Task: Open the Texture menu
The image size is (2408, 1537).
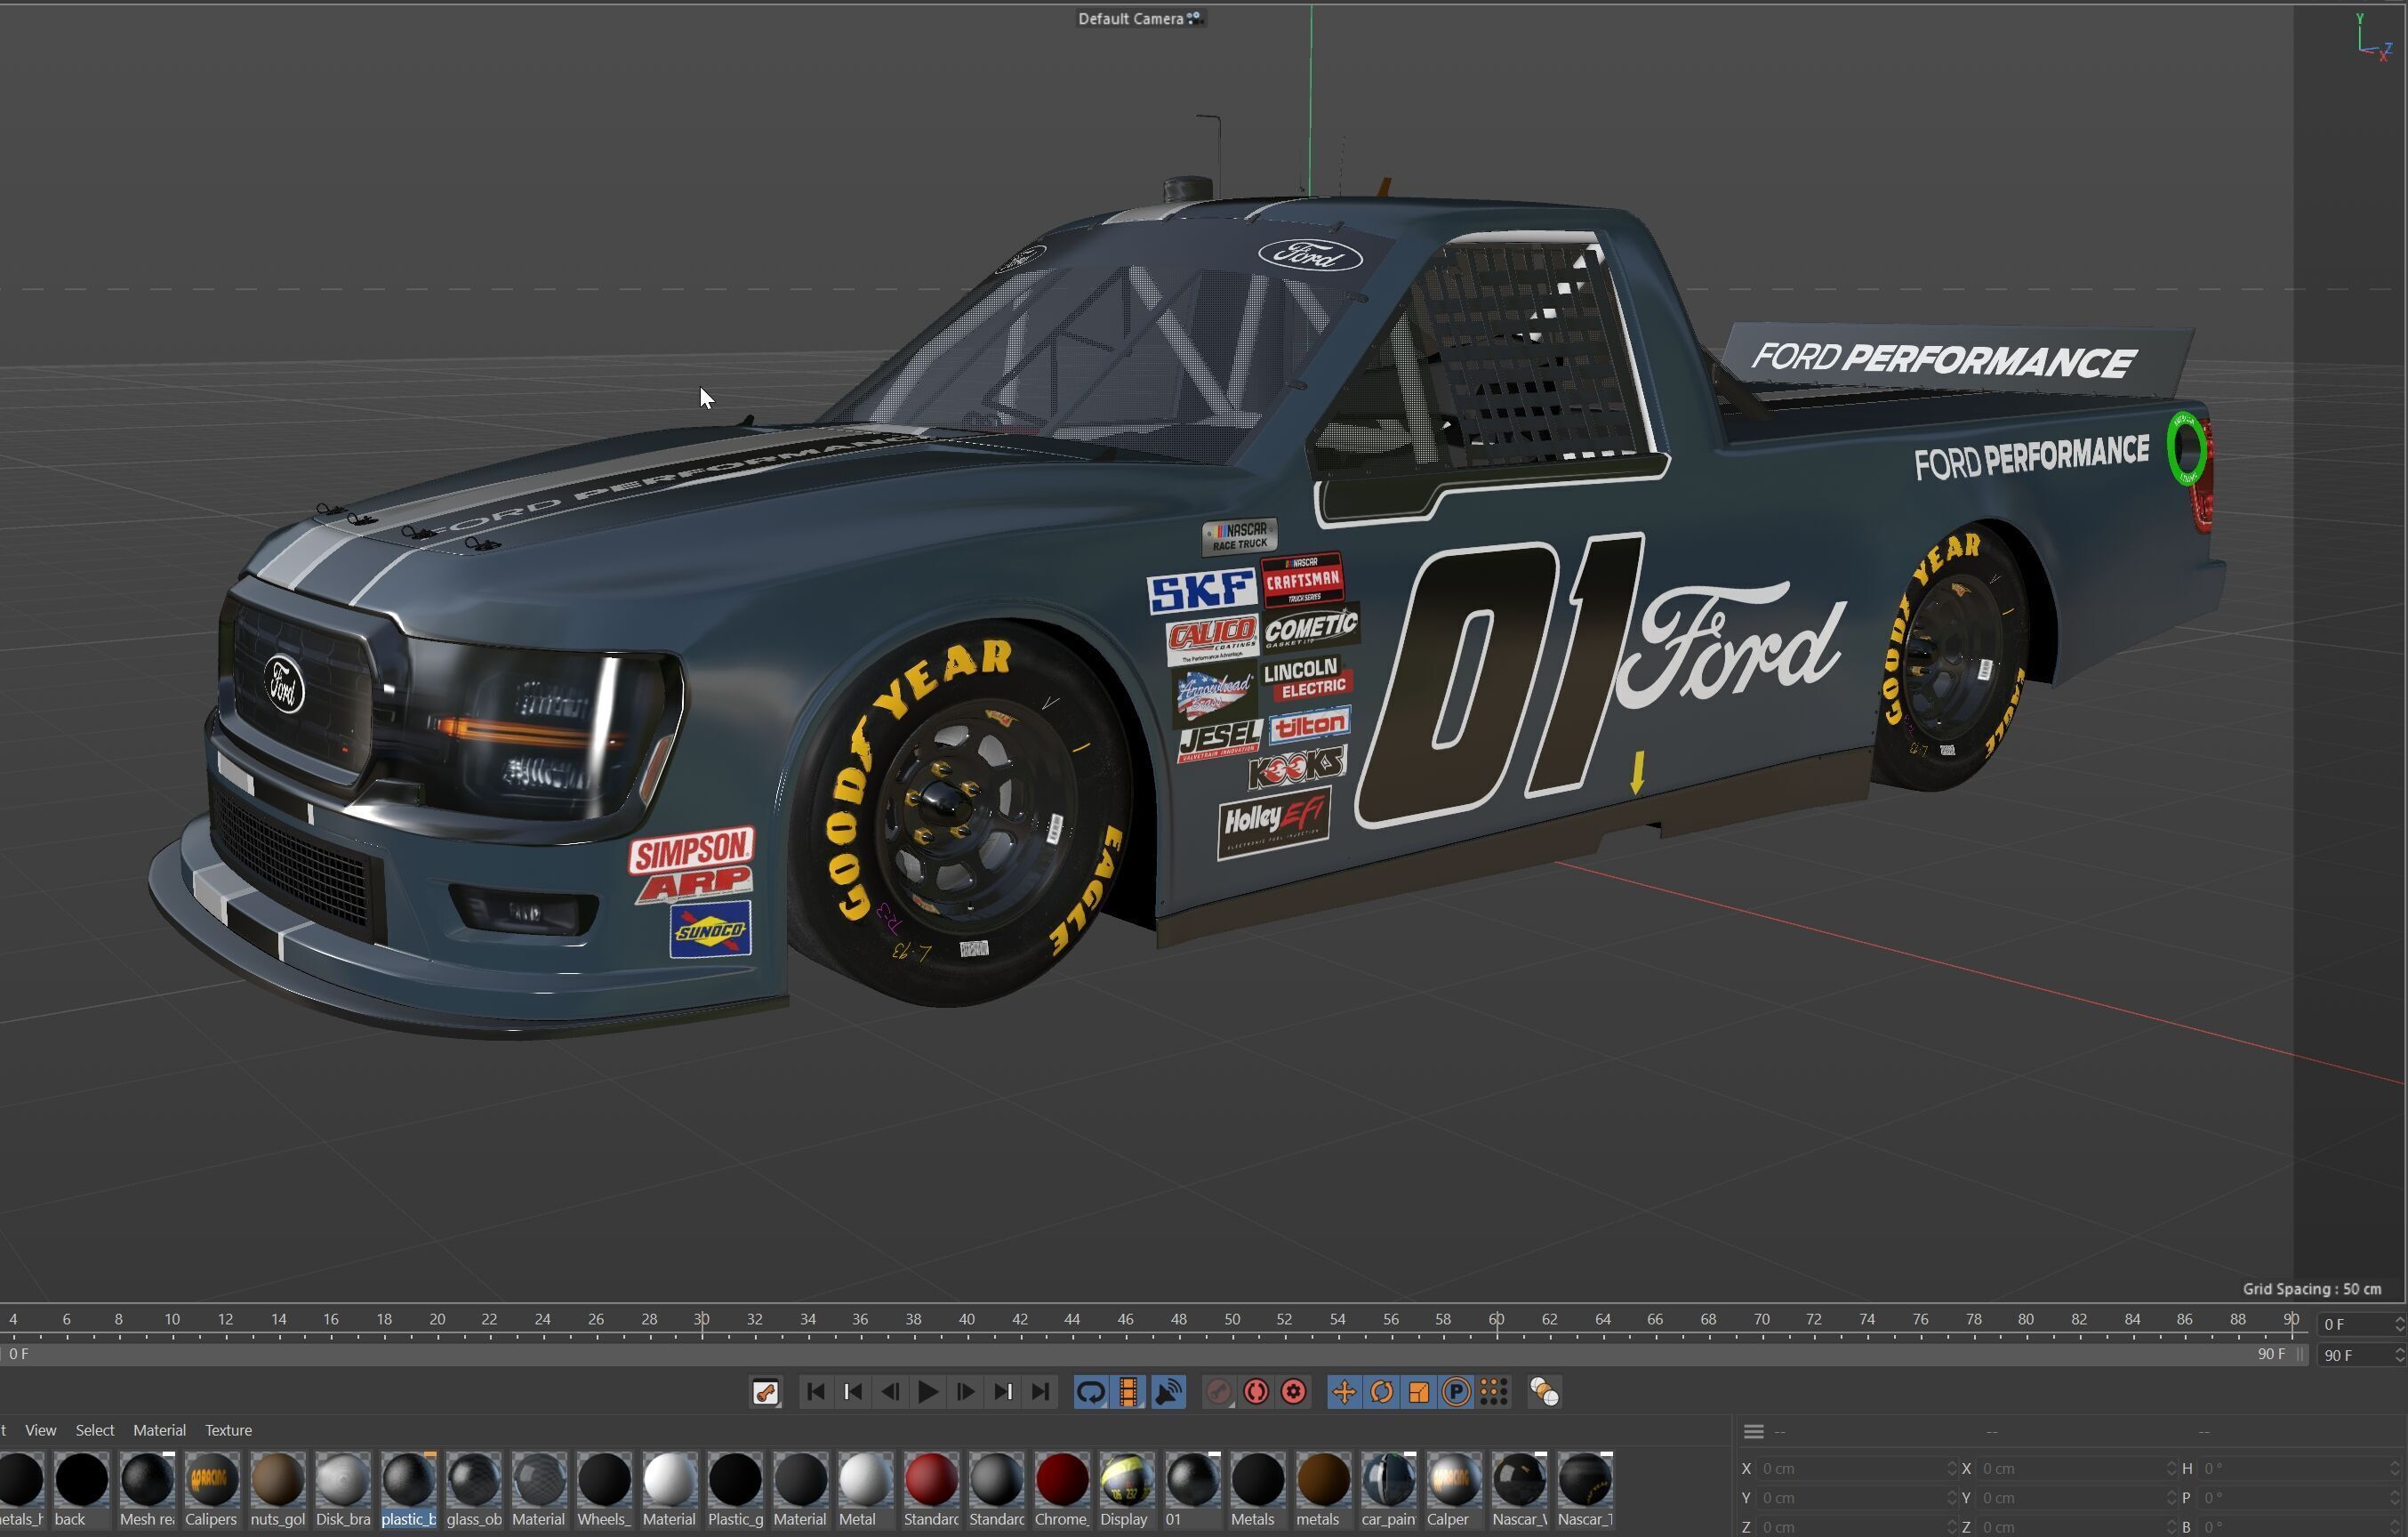Action: point(228,1430)
